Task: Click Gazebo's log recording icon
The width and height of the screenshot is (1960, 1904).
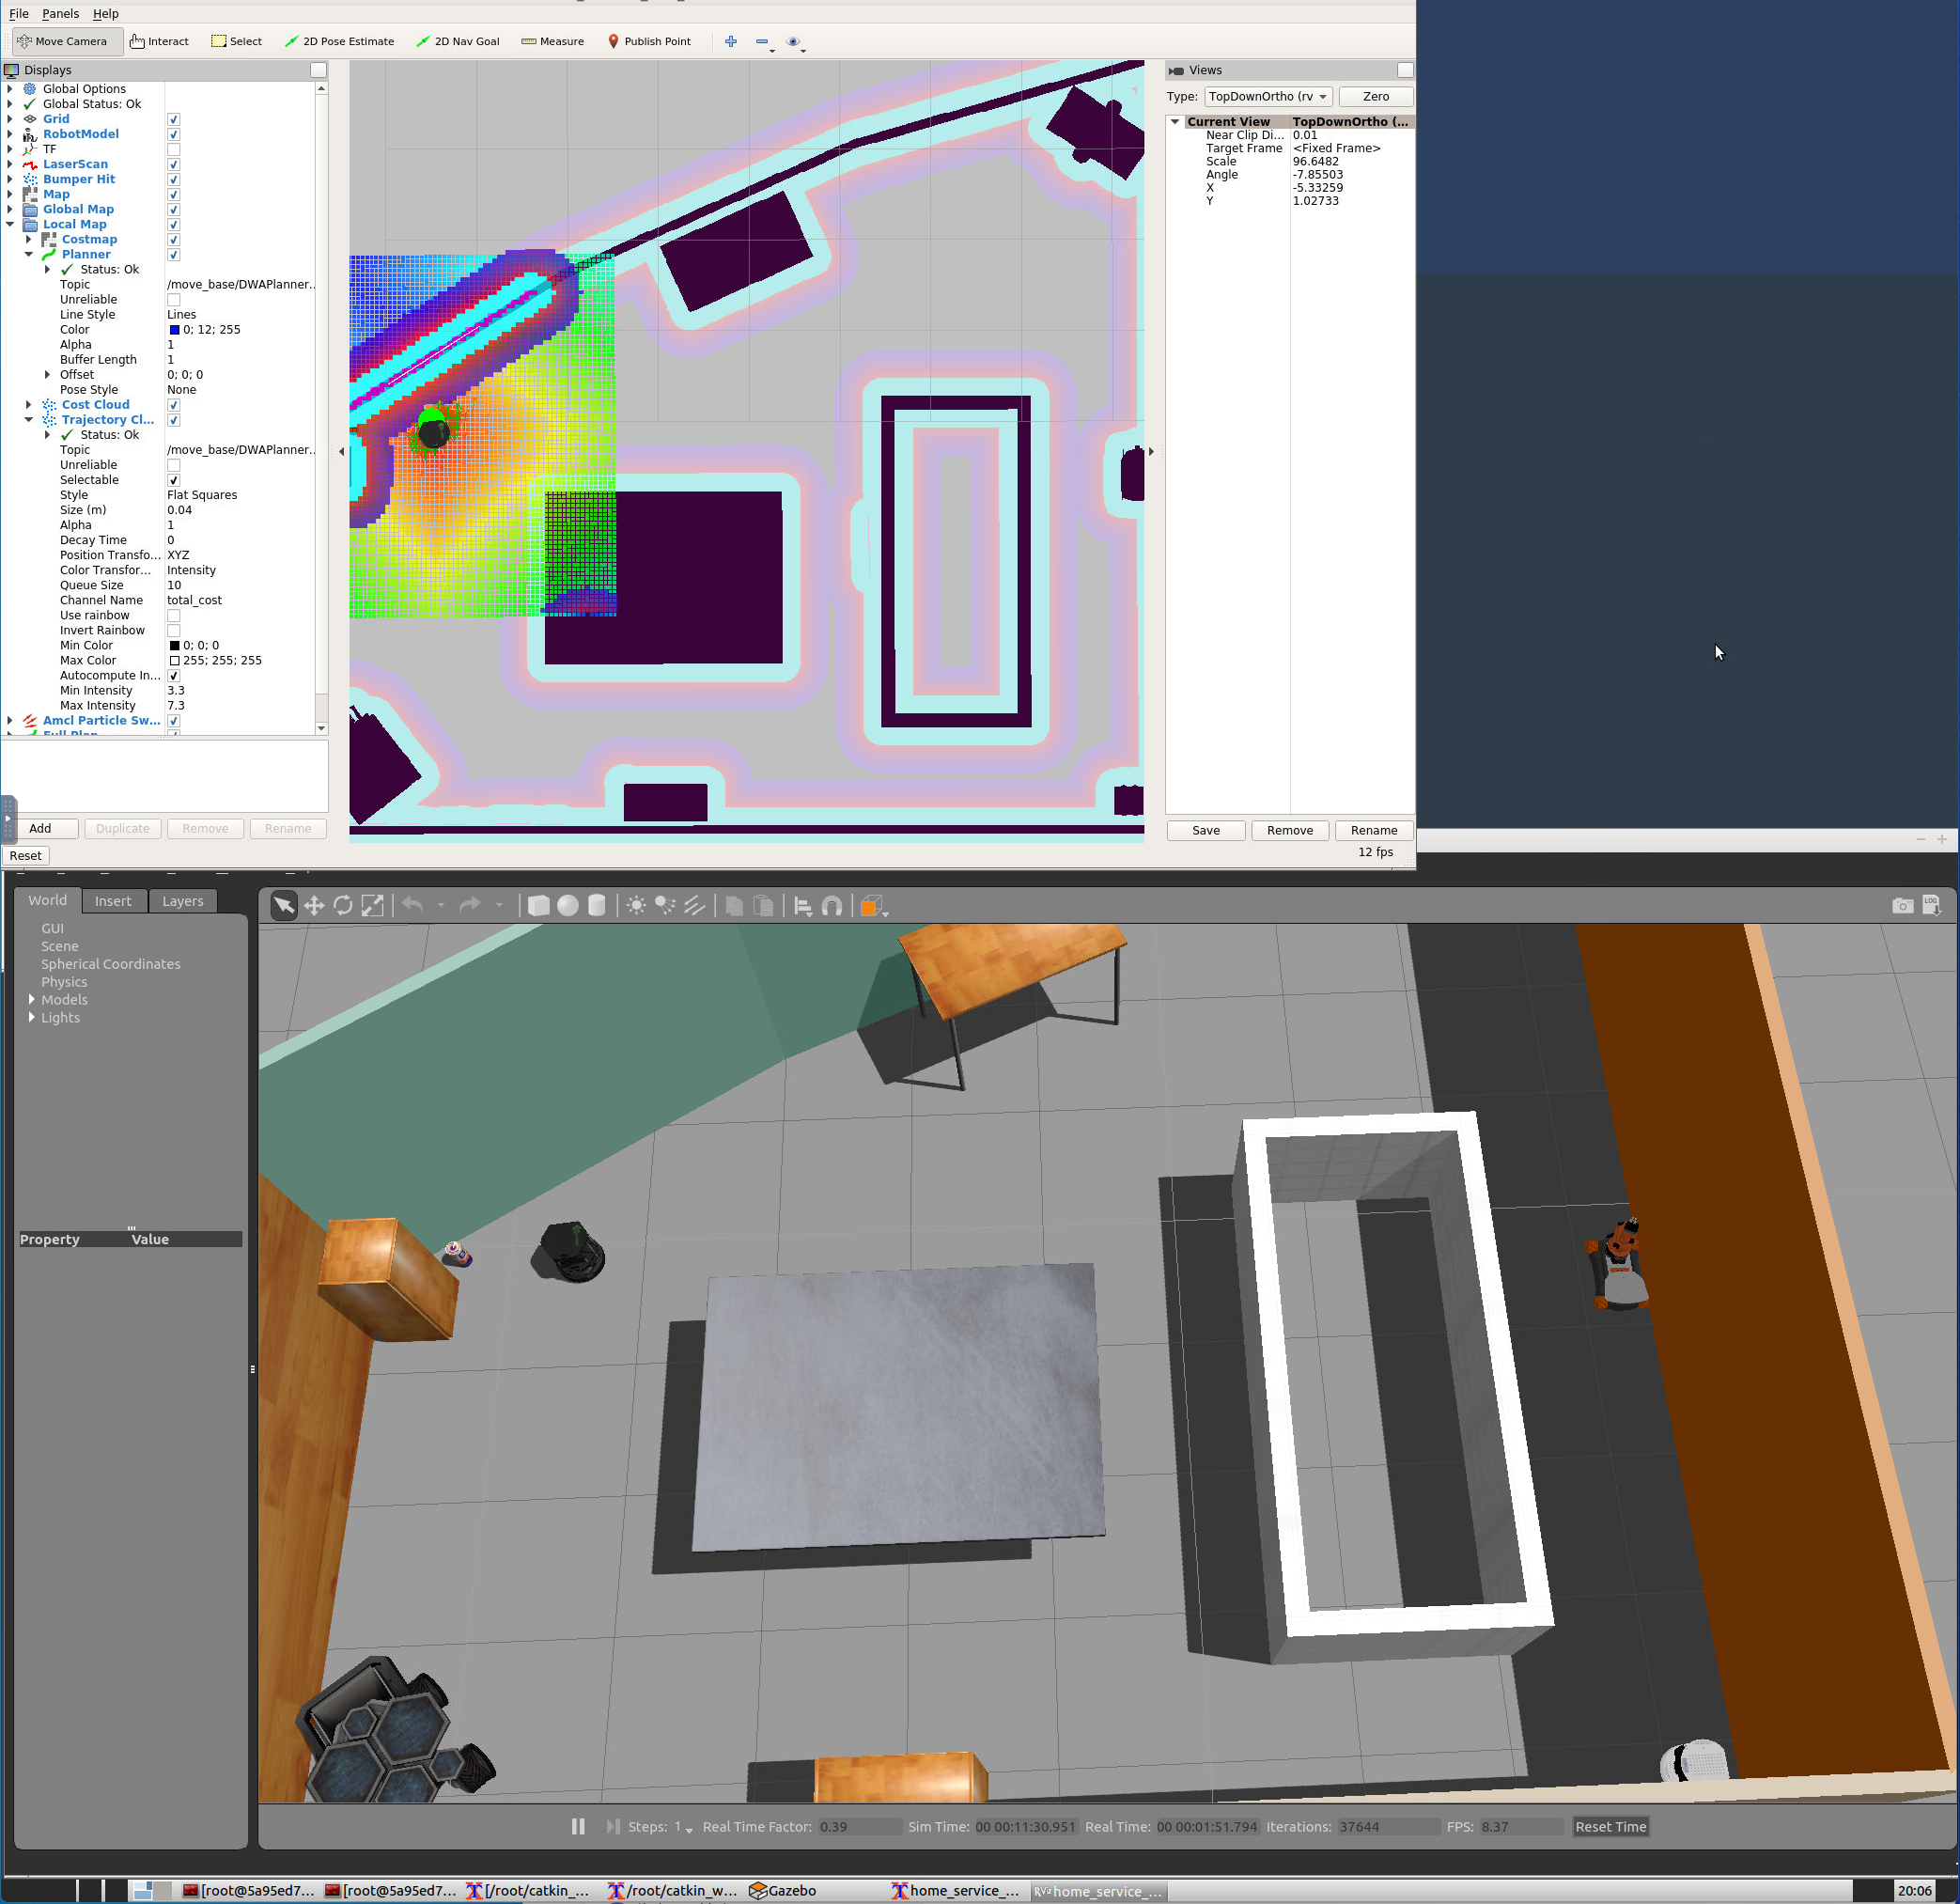Action: coord(1931,906)
